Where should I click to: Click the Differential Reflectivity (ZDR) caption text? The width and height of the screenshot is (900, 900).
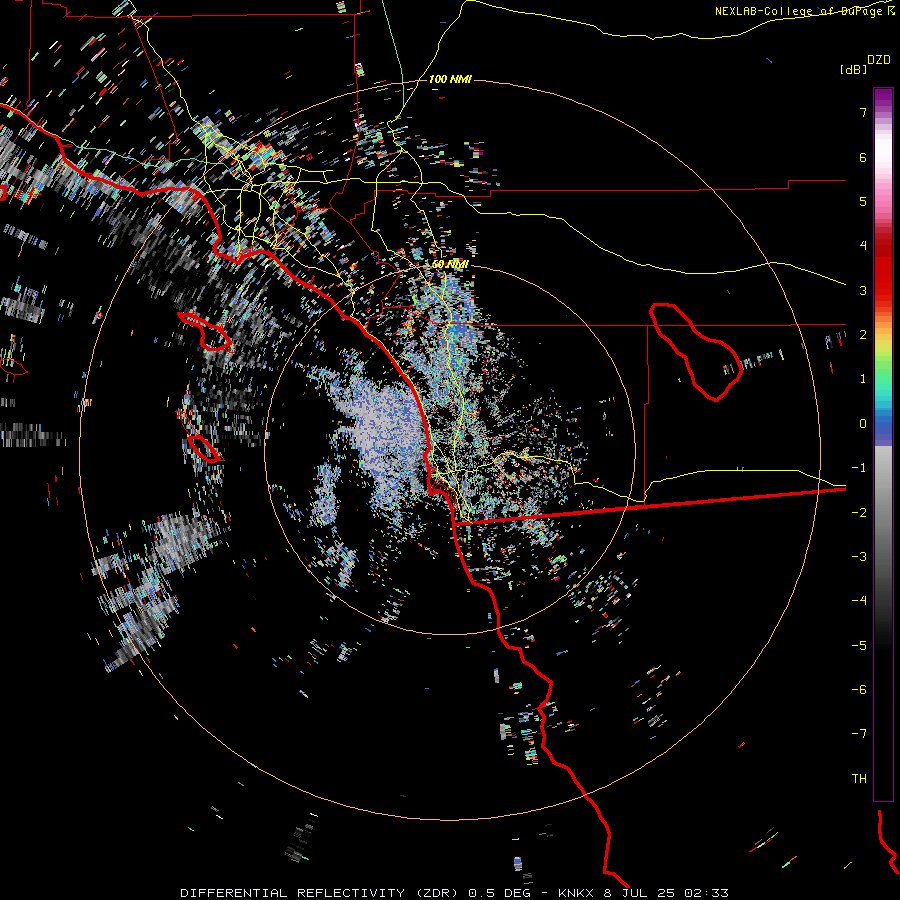(321, 893)
